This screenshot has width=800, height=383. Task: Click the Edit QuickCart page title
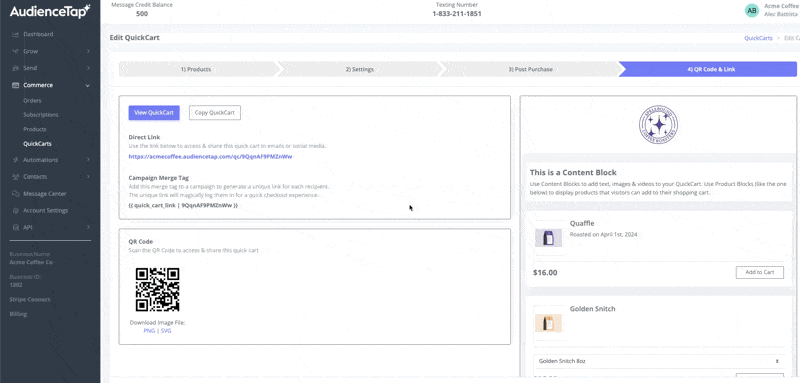tap(135, 38)
